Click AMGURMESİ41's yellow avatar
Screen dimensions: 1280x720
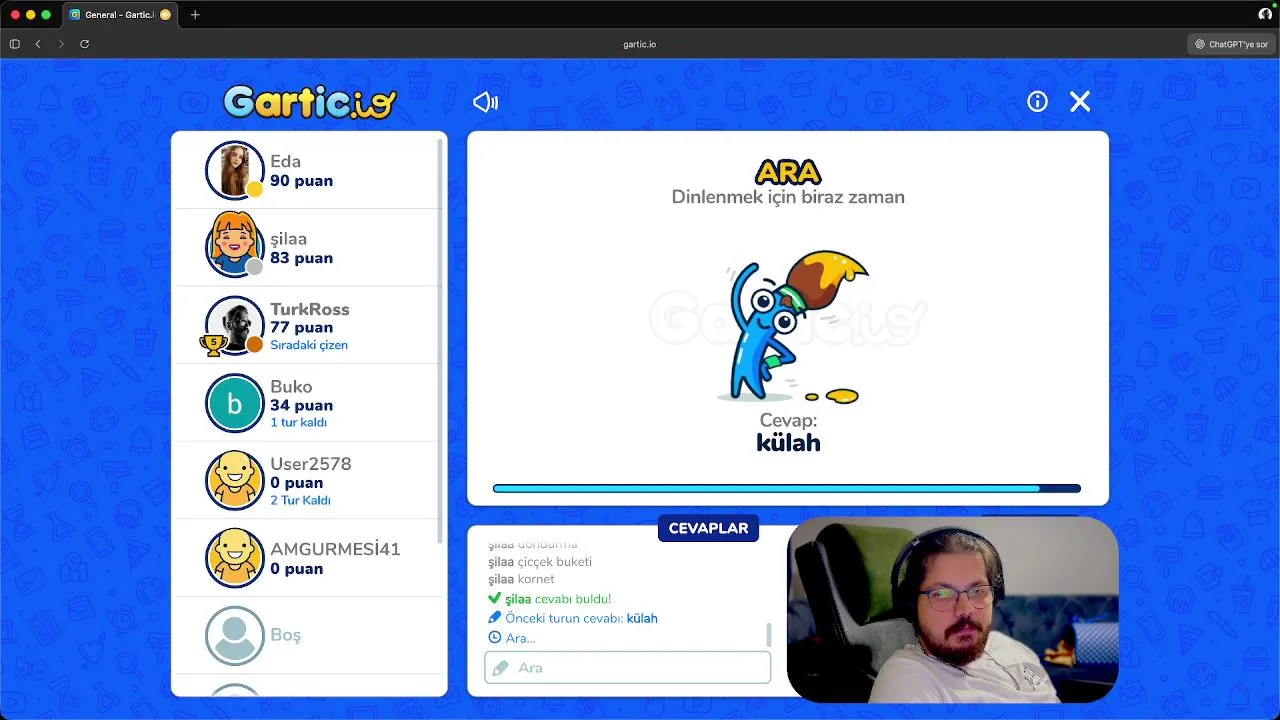[235, 558]
